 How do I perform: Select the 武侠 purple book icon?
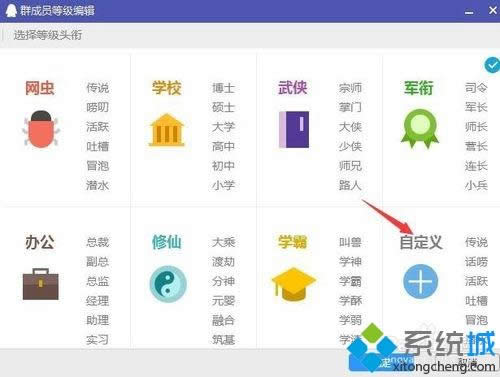tap(294, 130)
